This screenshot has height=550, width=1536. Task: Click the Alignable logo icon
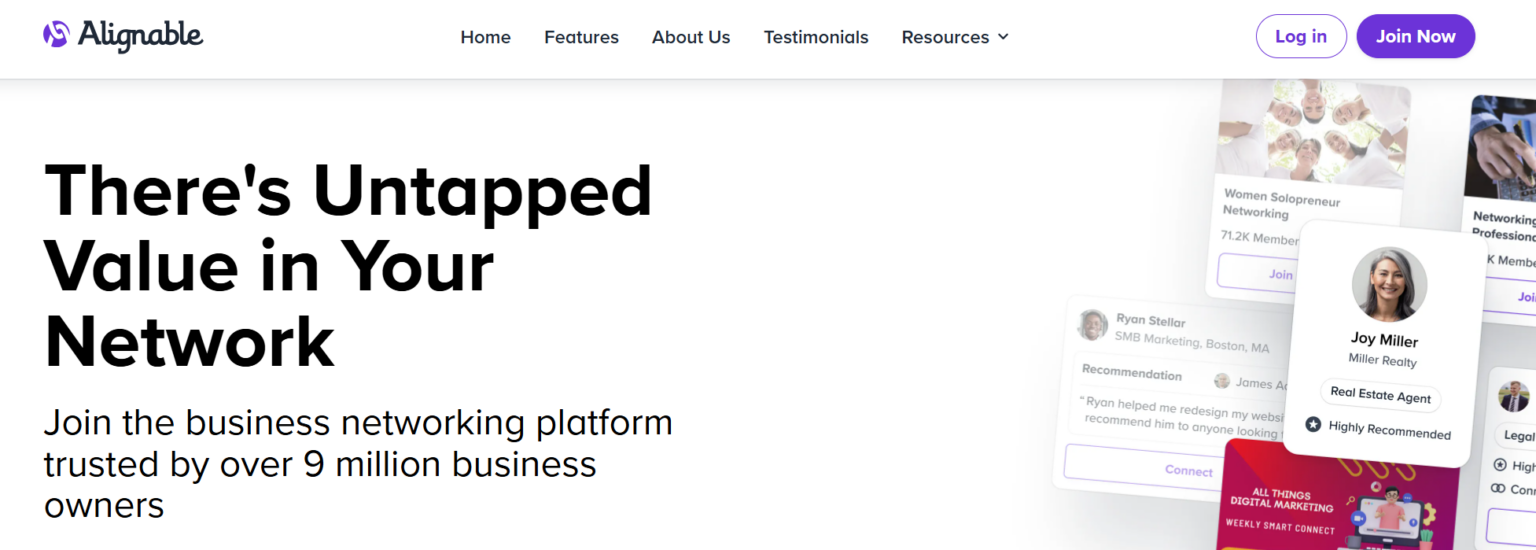tap(56, 35)
